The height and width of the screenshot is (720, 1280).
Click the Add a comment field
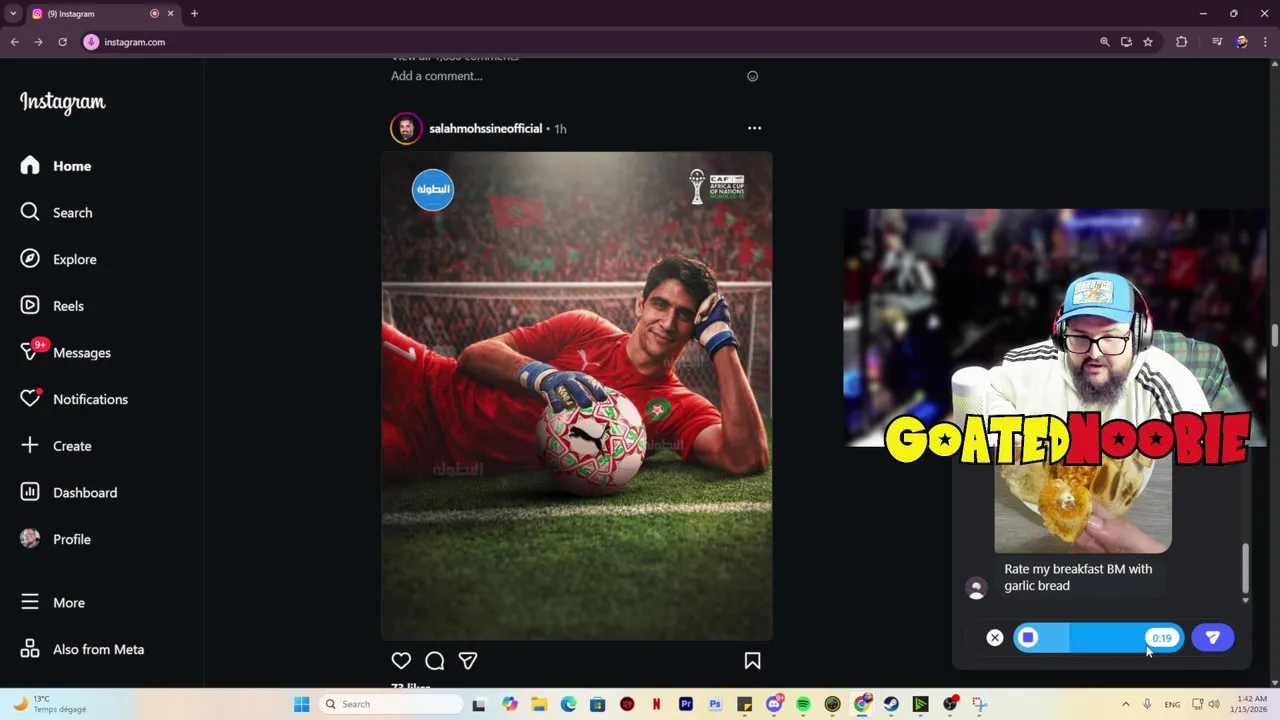(436, 76)
